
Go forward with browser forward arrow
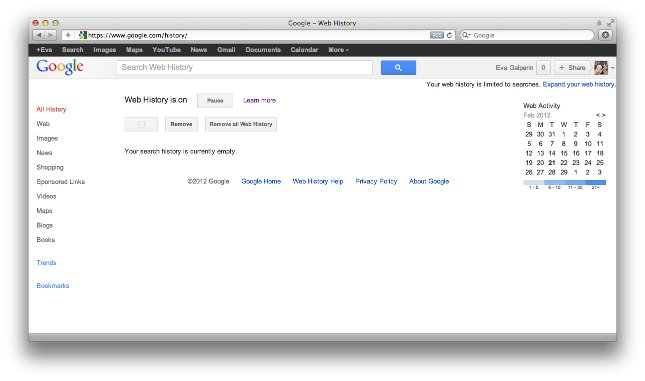50,35
